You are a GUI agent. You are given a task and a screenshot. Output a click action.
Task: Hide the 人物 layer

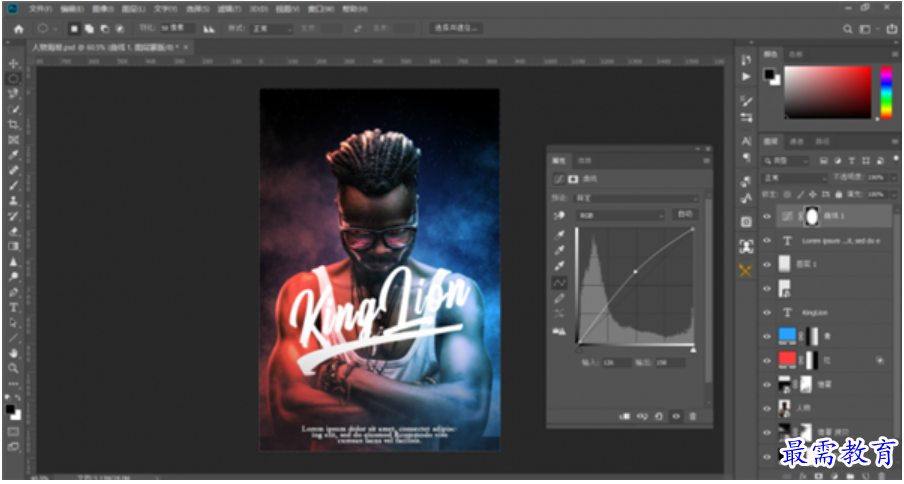[x=767, y=408]
